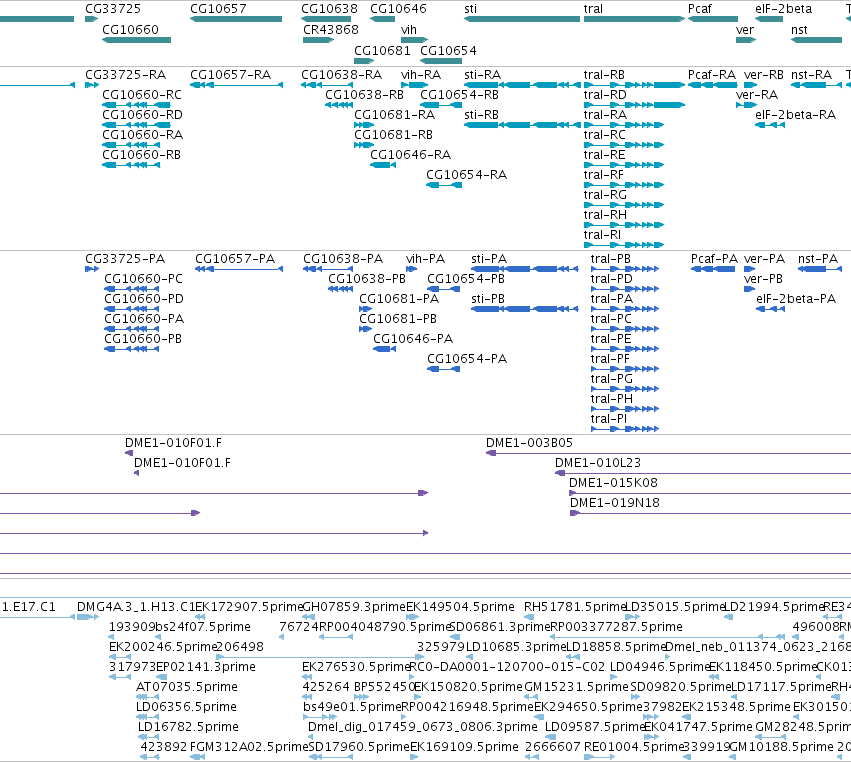This screenshot has height=762, width=851.
Task: Open protein CG10646-PA label
Action: click(413, 339)
